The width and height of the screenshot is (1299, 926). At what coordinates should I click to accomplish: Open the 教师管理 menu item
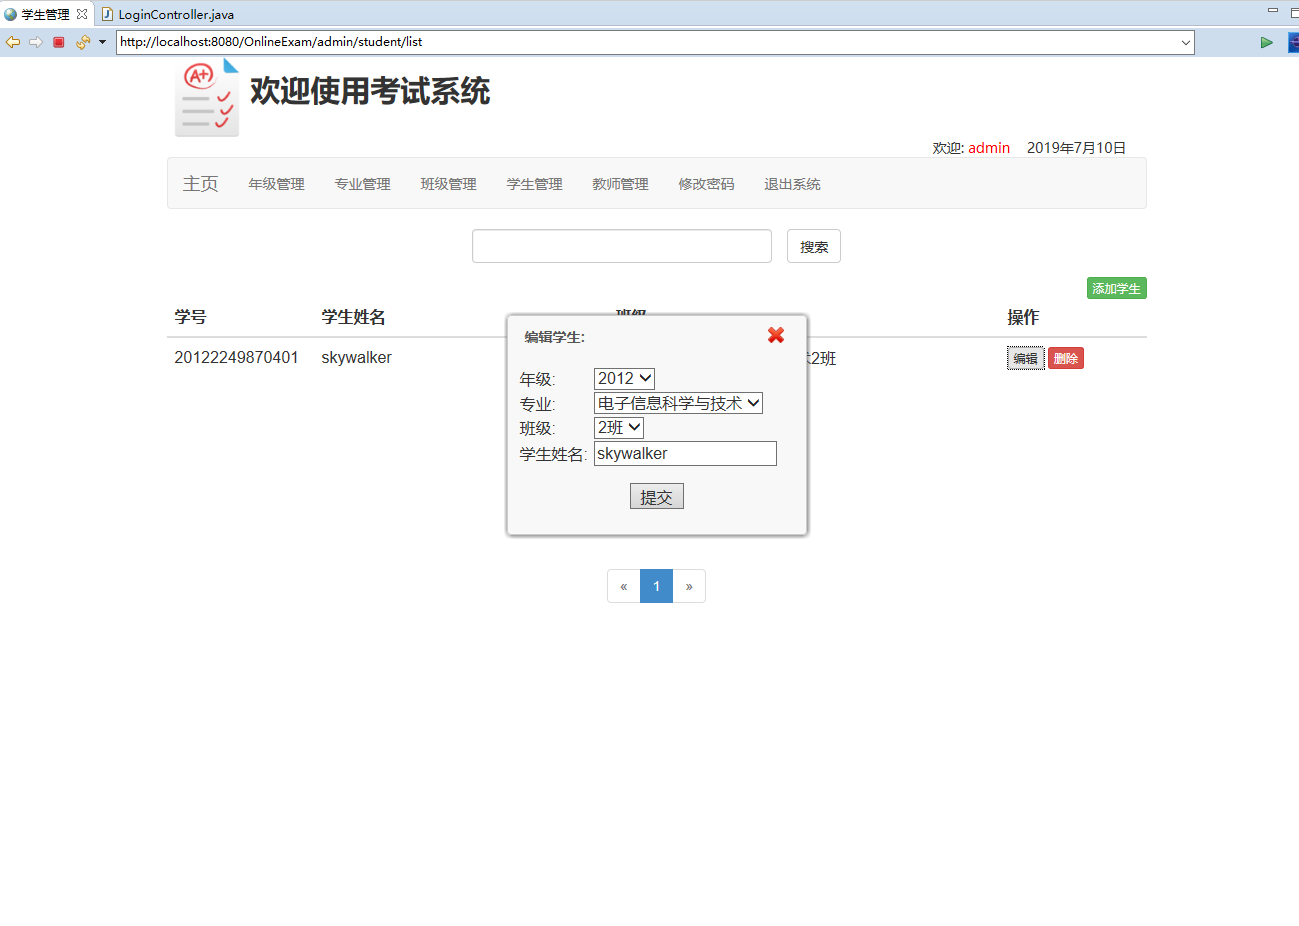619,184
